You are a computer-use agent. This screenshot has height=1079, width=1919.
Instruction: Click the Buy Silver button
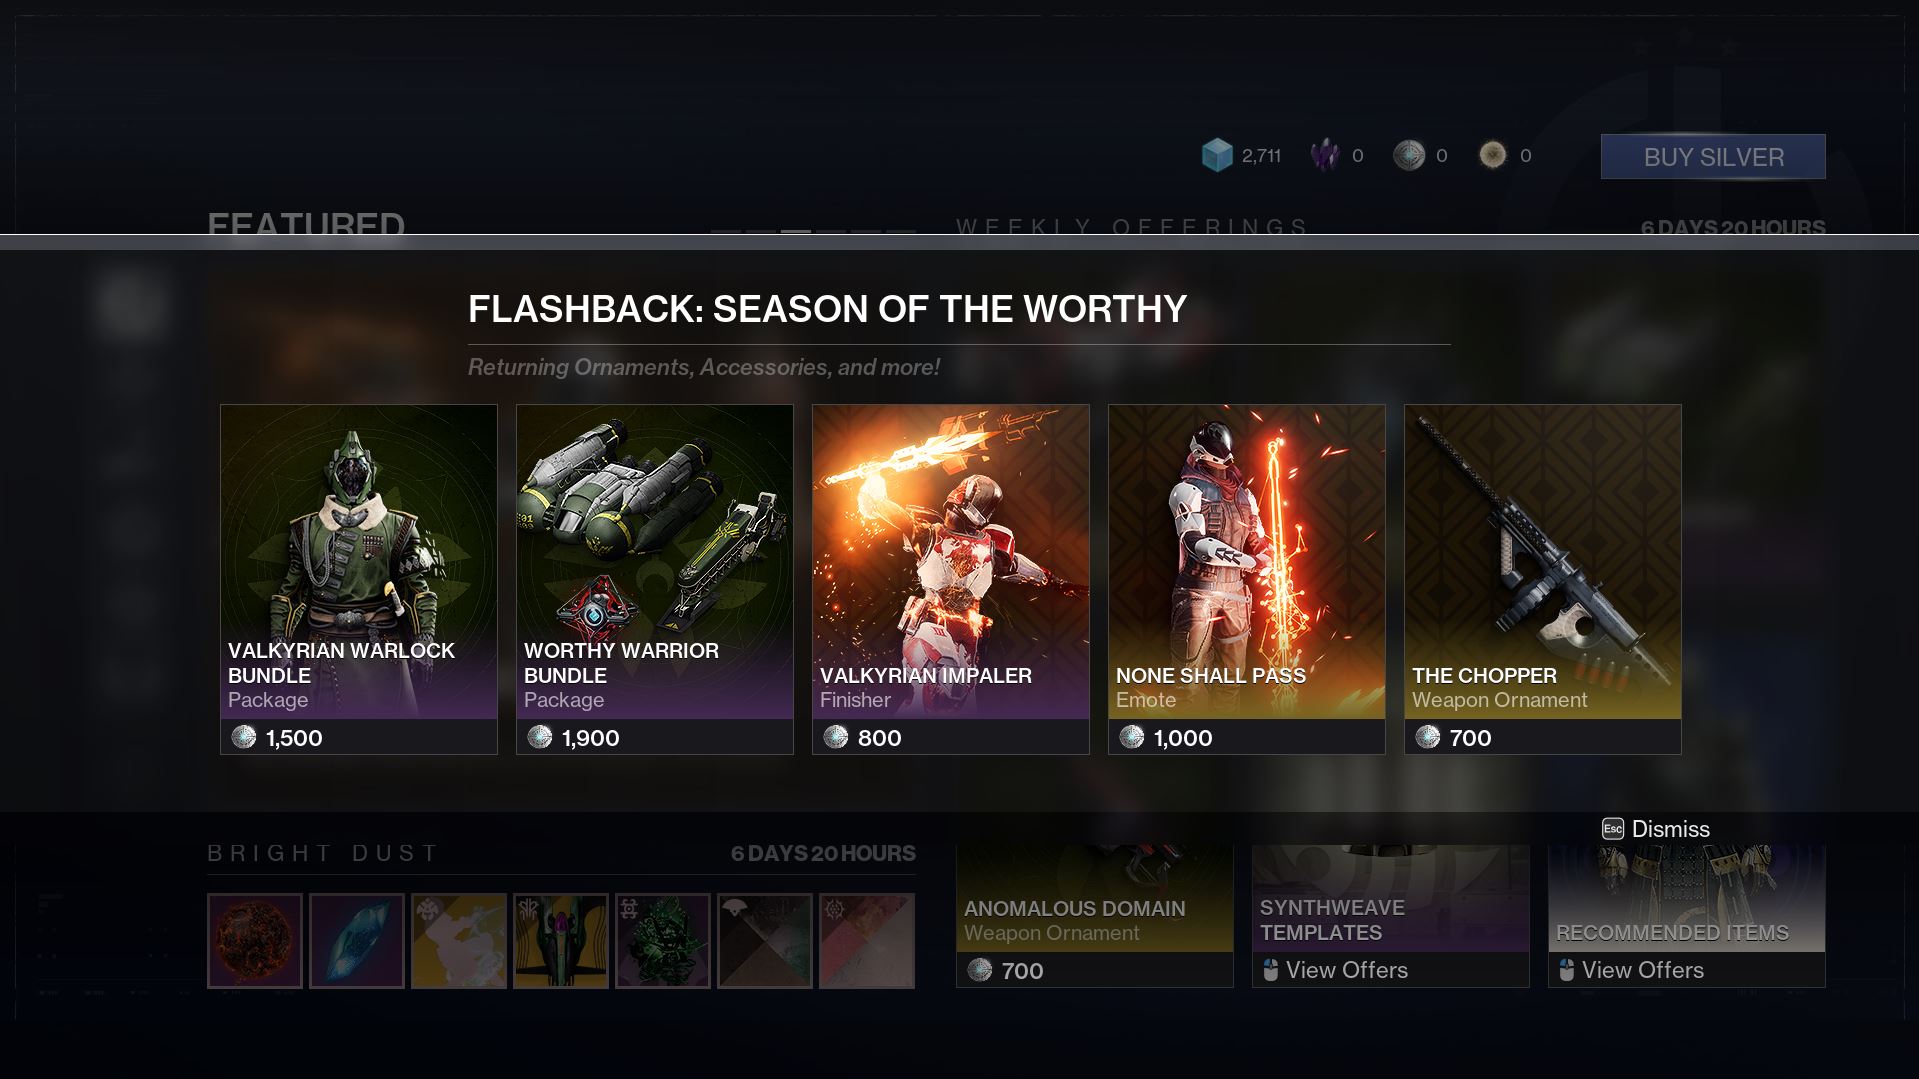(x=1713, y=157)
